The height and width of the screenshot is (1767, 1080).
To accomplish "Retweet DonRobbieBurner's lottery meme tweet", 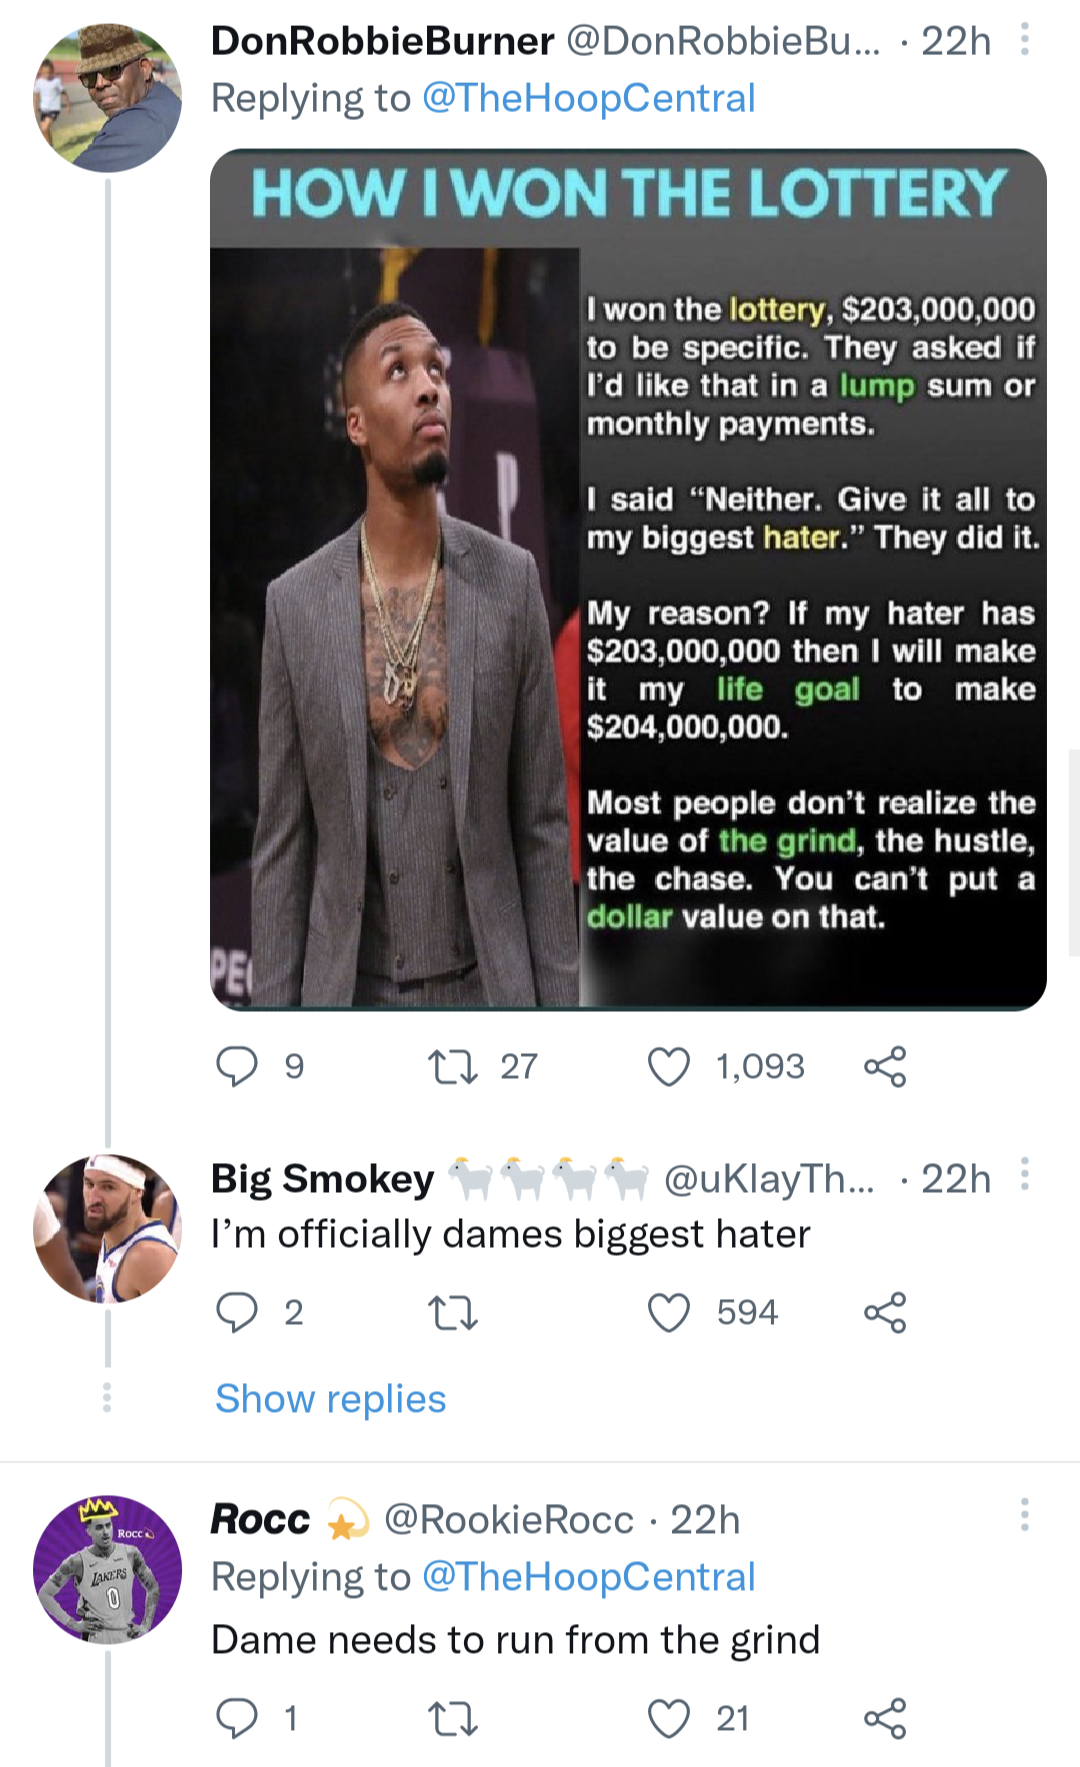I will point(452,1067).
